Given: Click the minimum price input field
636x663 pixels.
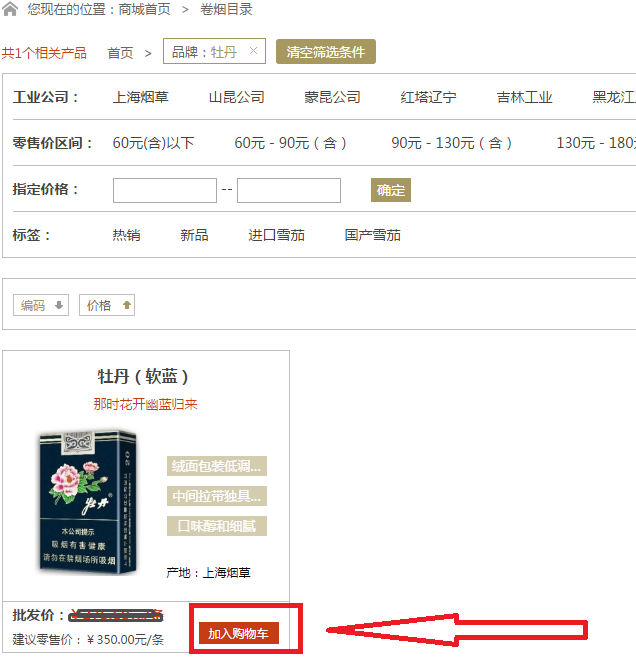Looking at the screenshot, I should 165,190.
